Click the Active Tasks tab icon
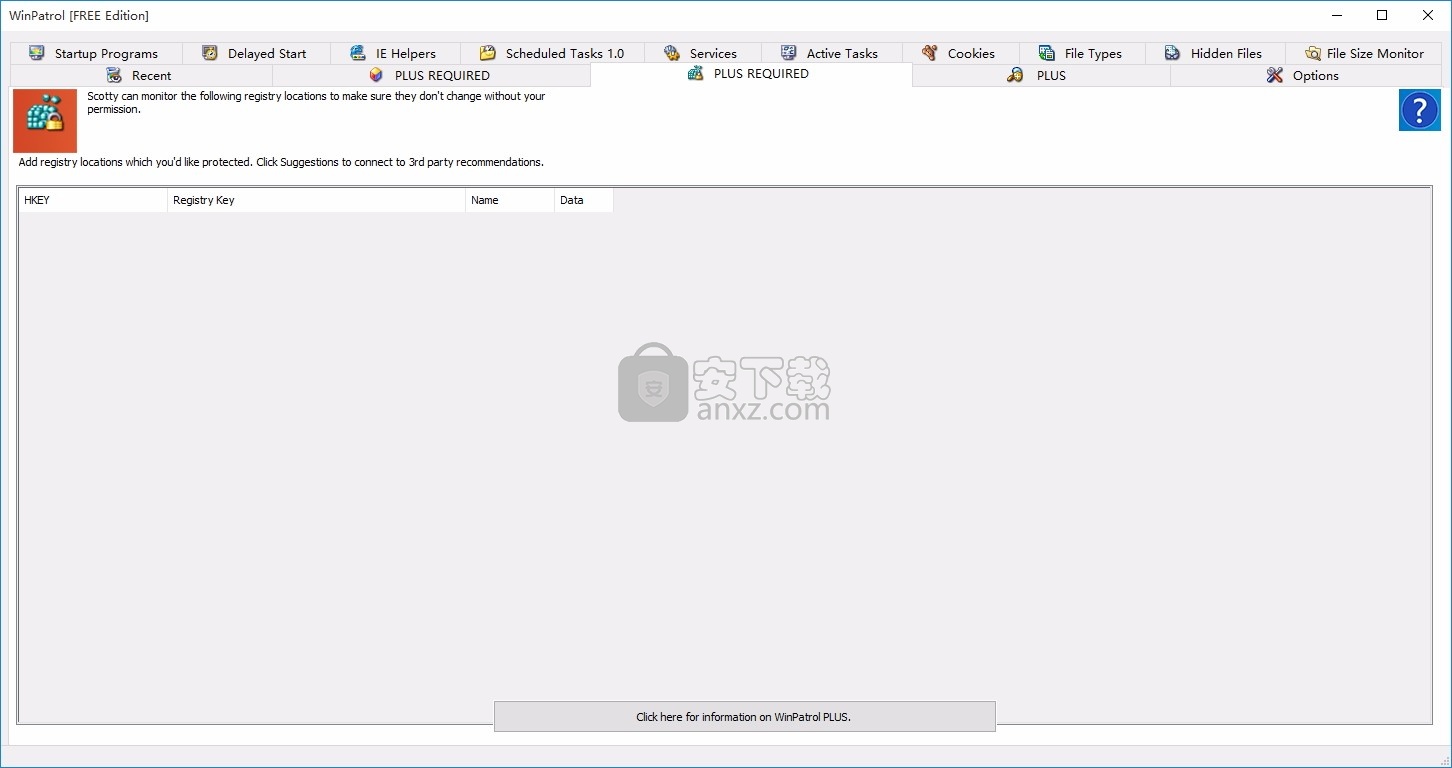The image size is (1452, 768). pyautogui.click(x=789, y=53)
